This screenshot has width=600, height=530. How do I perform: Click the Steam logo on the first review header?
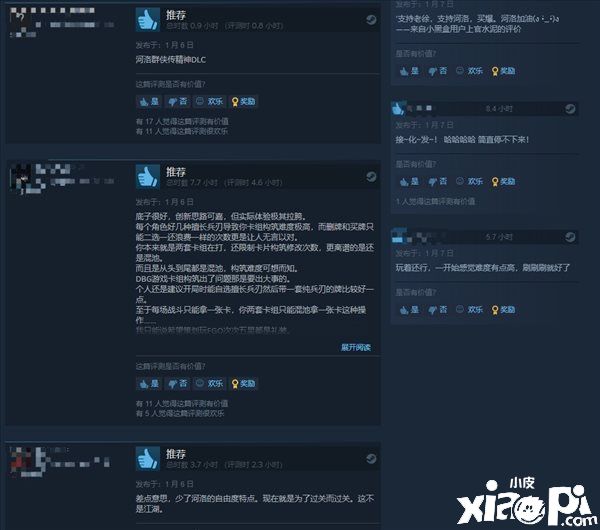(x=371, y=20)
